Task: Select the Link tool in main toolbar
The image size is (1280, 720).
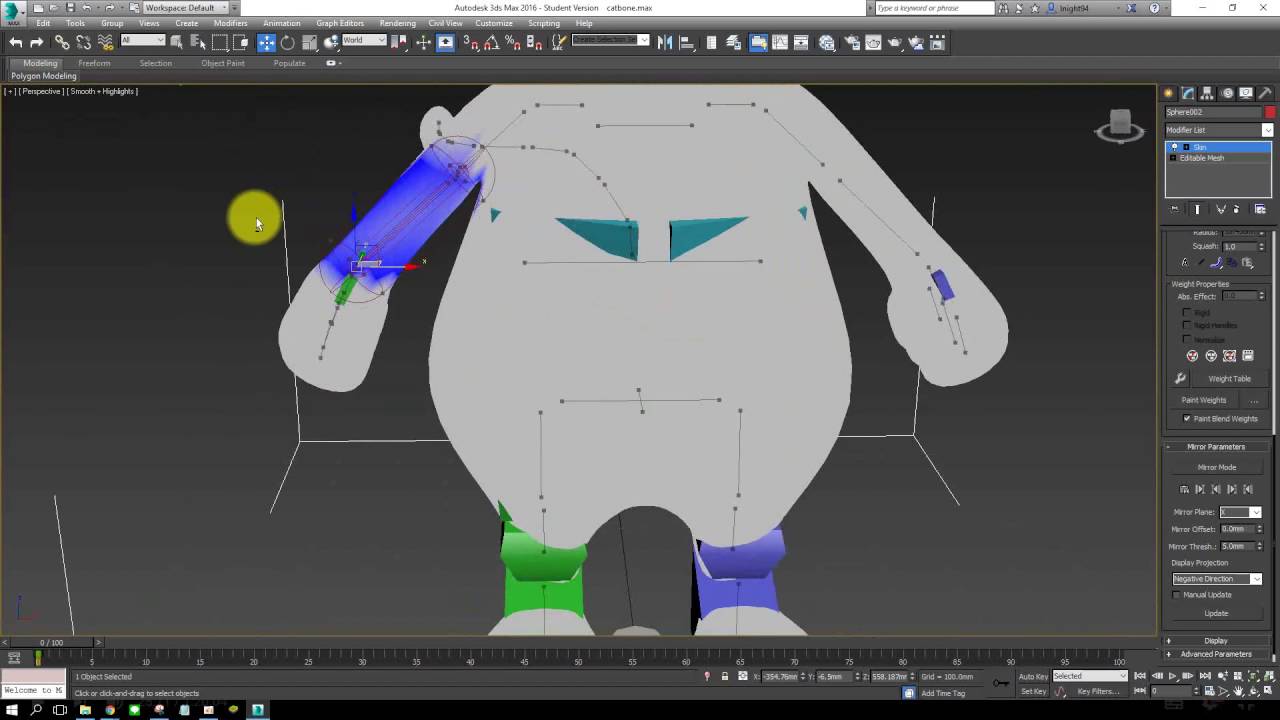Action: (x=62, y=42)
